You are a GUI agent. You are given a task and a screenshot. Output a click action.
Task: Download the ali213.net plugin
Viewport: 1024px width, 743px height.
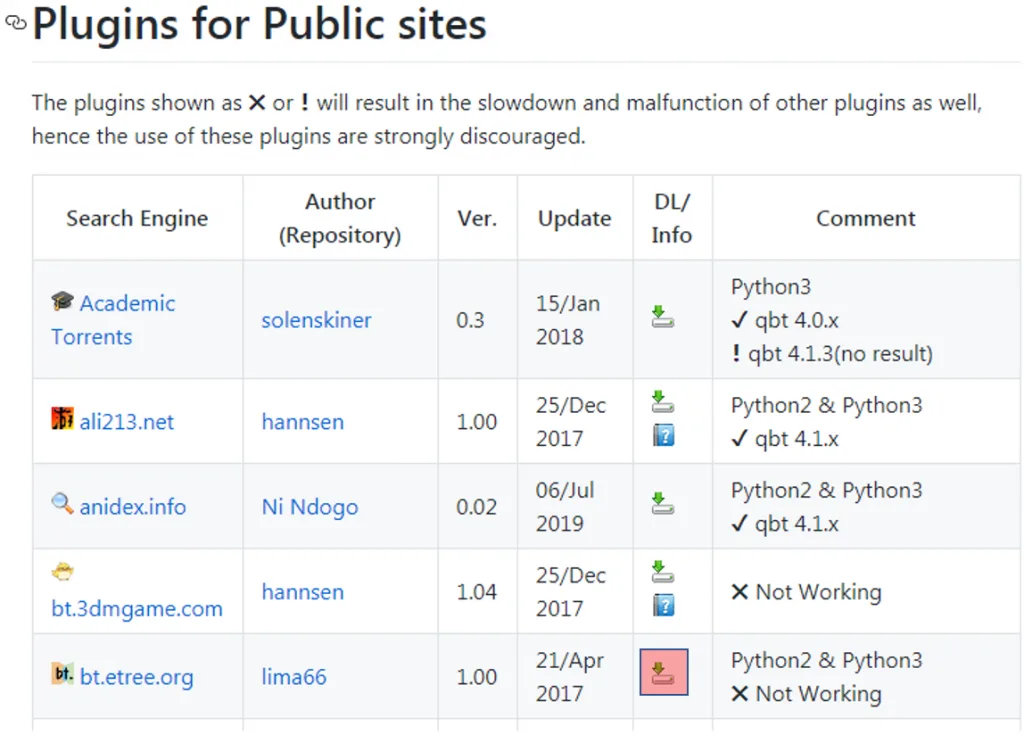click(x=663, y=402)
